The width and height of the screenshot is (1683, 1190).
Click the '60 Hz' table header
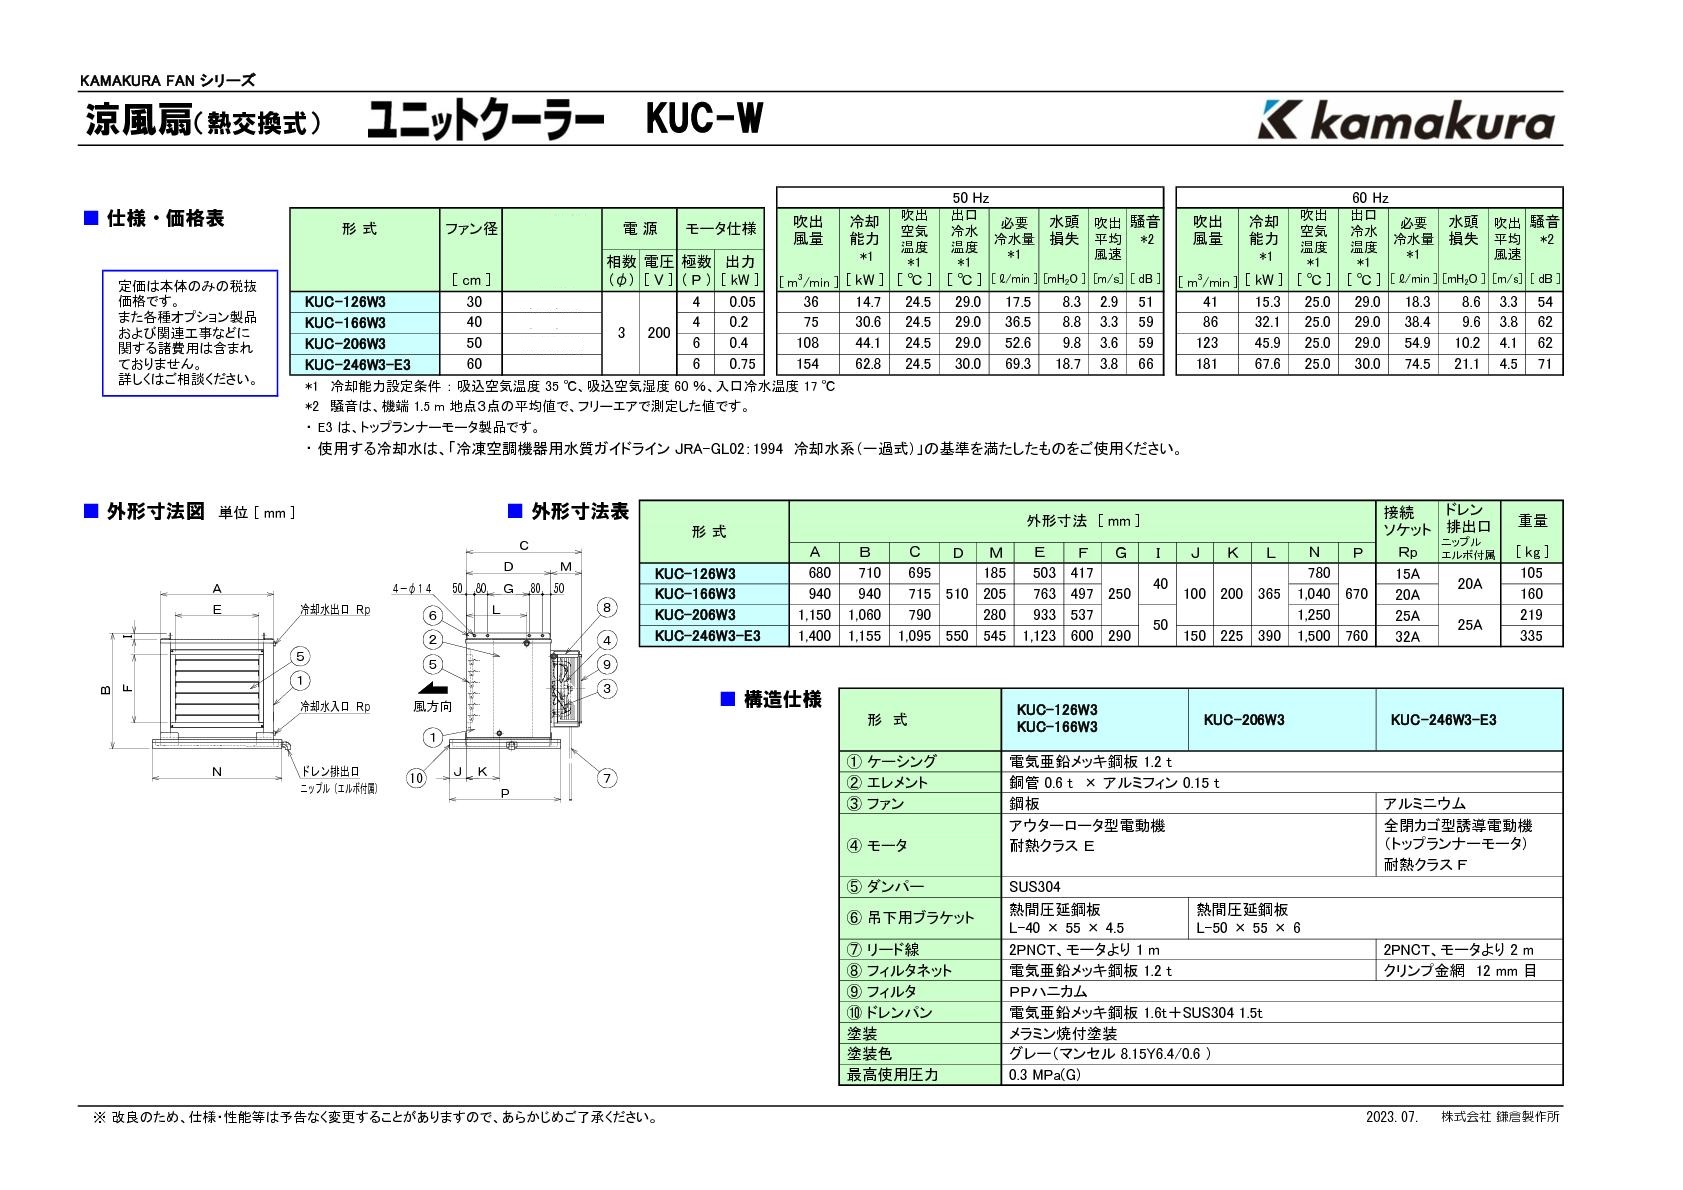click(1369, 197)
